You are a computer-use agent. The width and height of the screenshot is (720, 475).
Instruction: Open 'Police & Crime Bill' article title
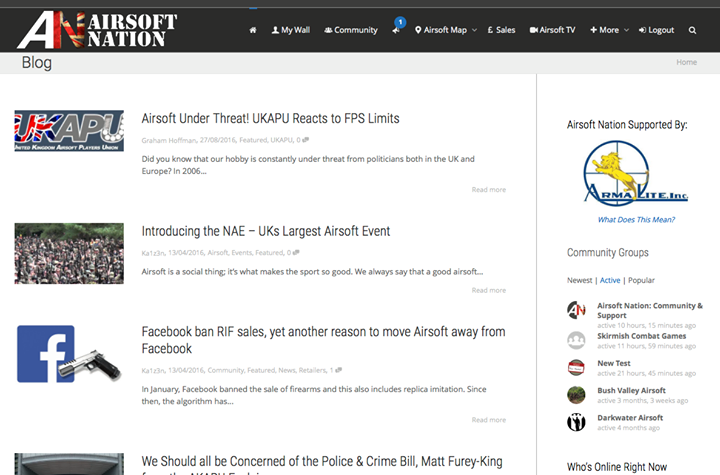[322, 464]
